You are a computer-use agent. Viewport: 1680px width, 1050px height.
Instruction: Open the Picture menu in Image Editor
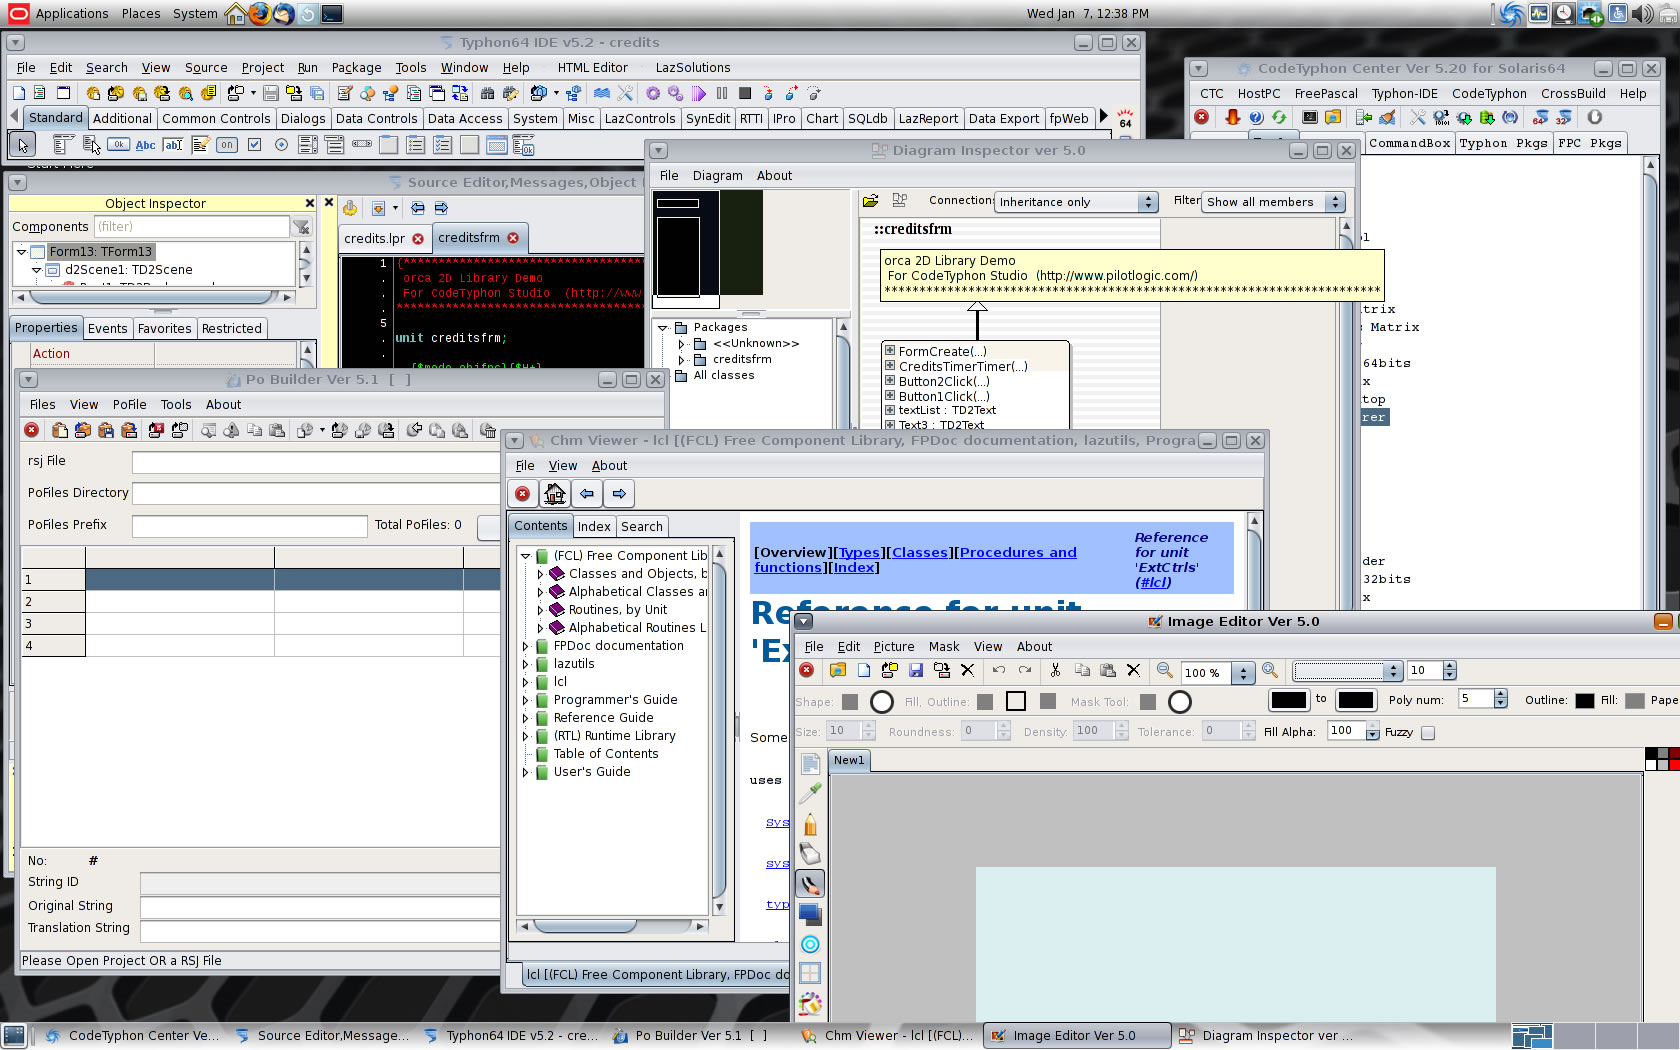click(894, 646)
